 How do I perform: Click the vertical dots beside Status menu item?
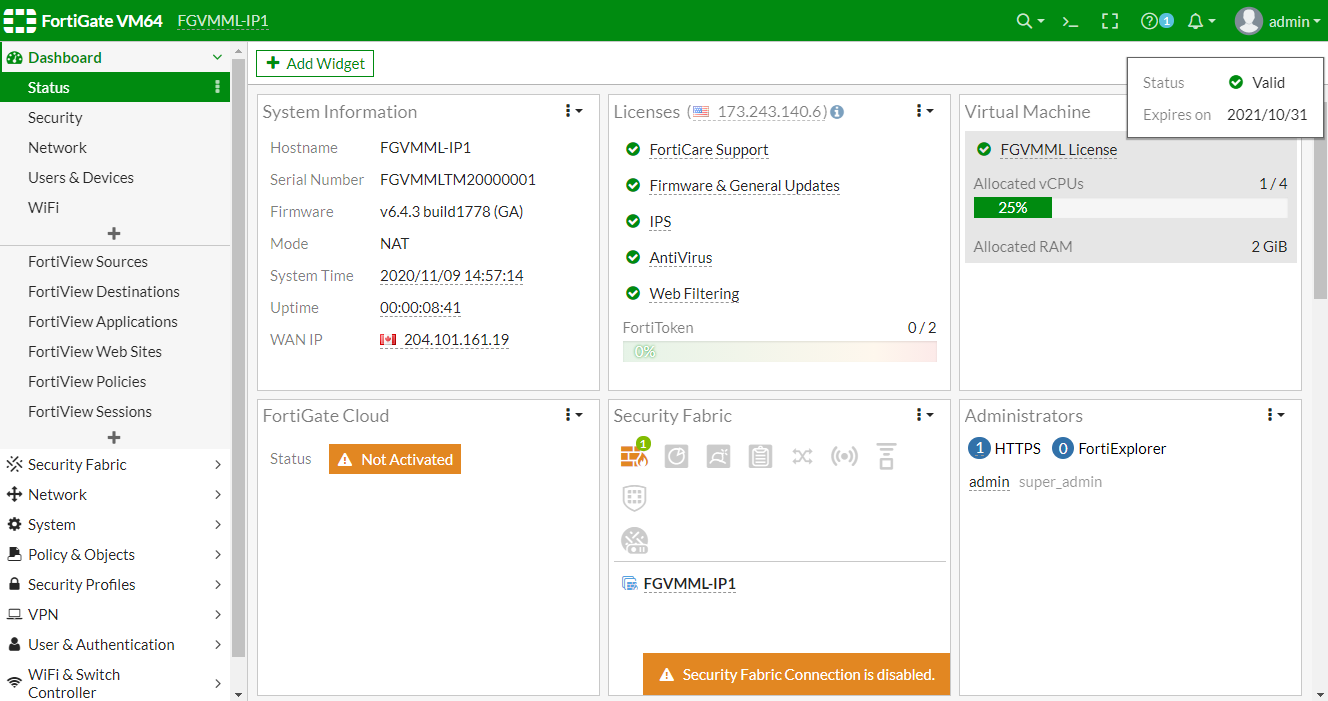[x=217, y=87]
